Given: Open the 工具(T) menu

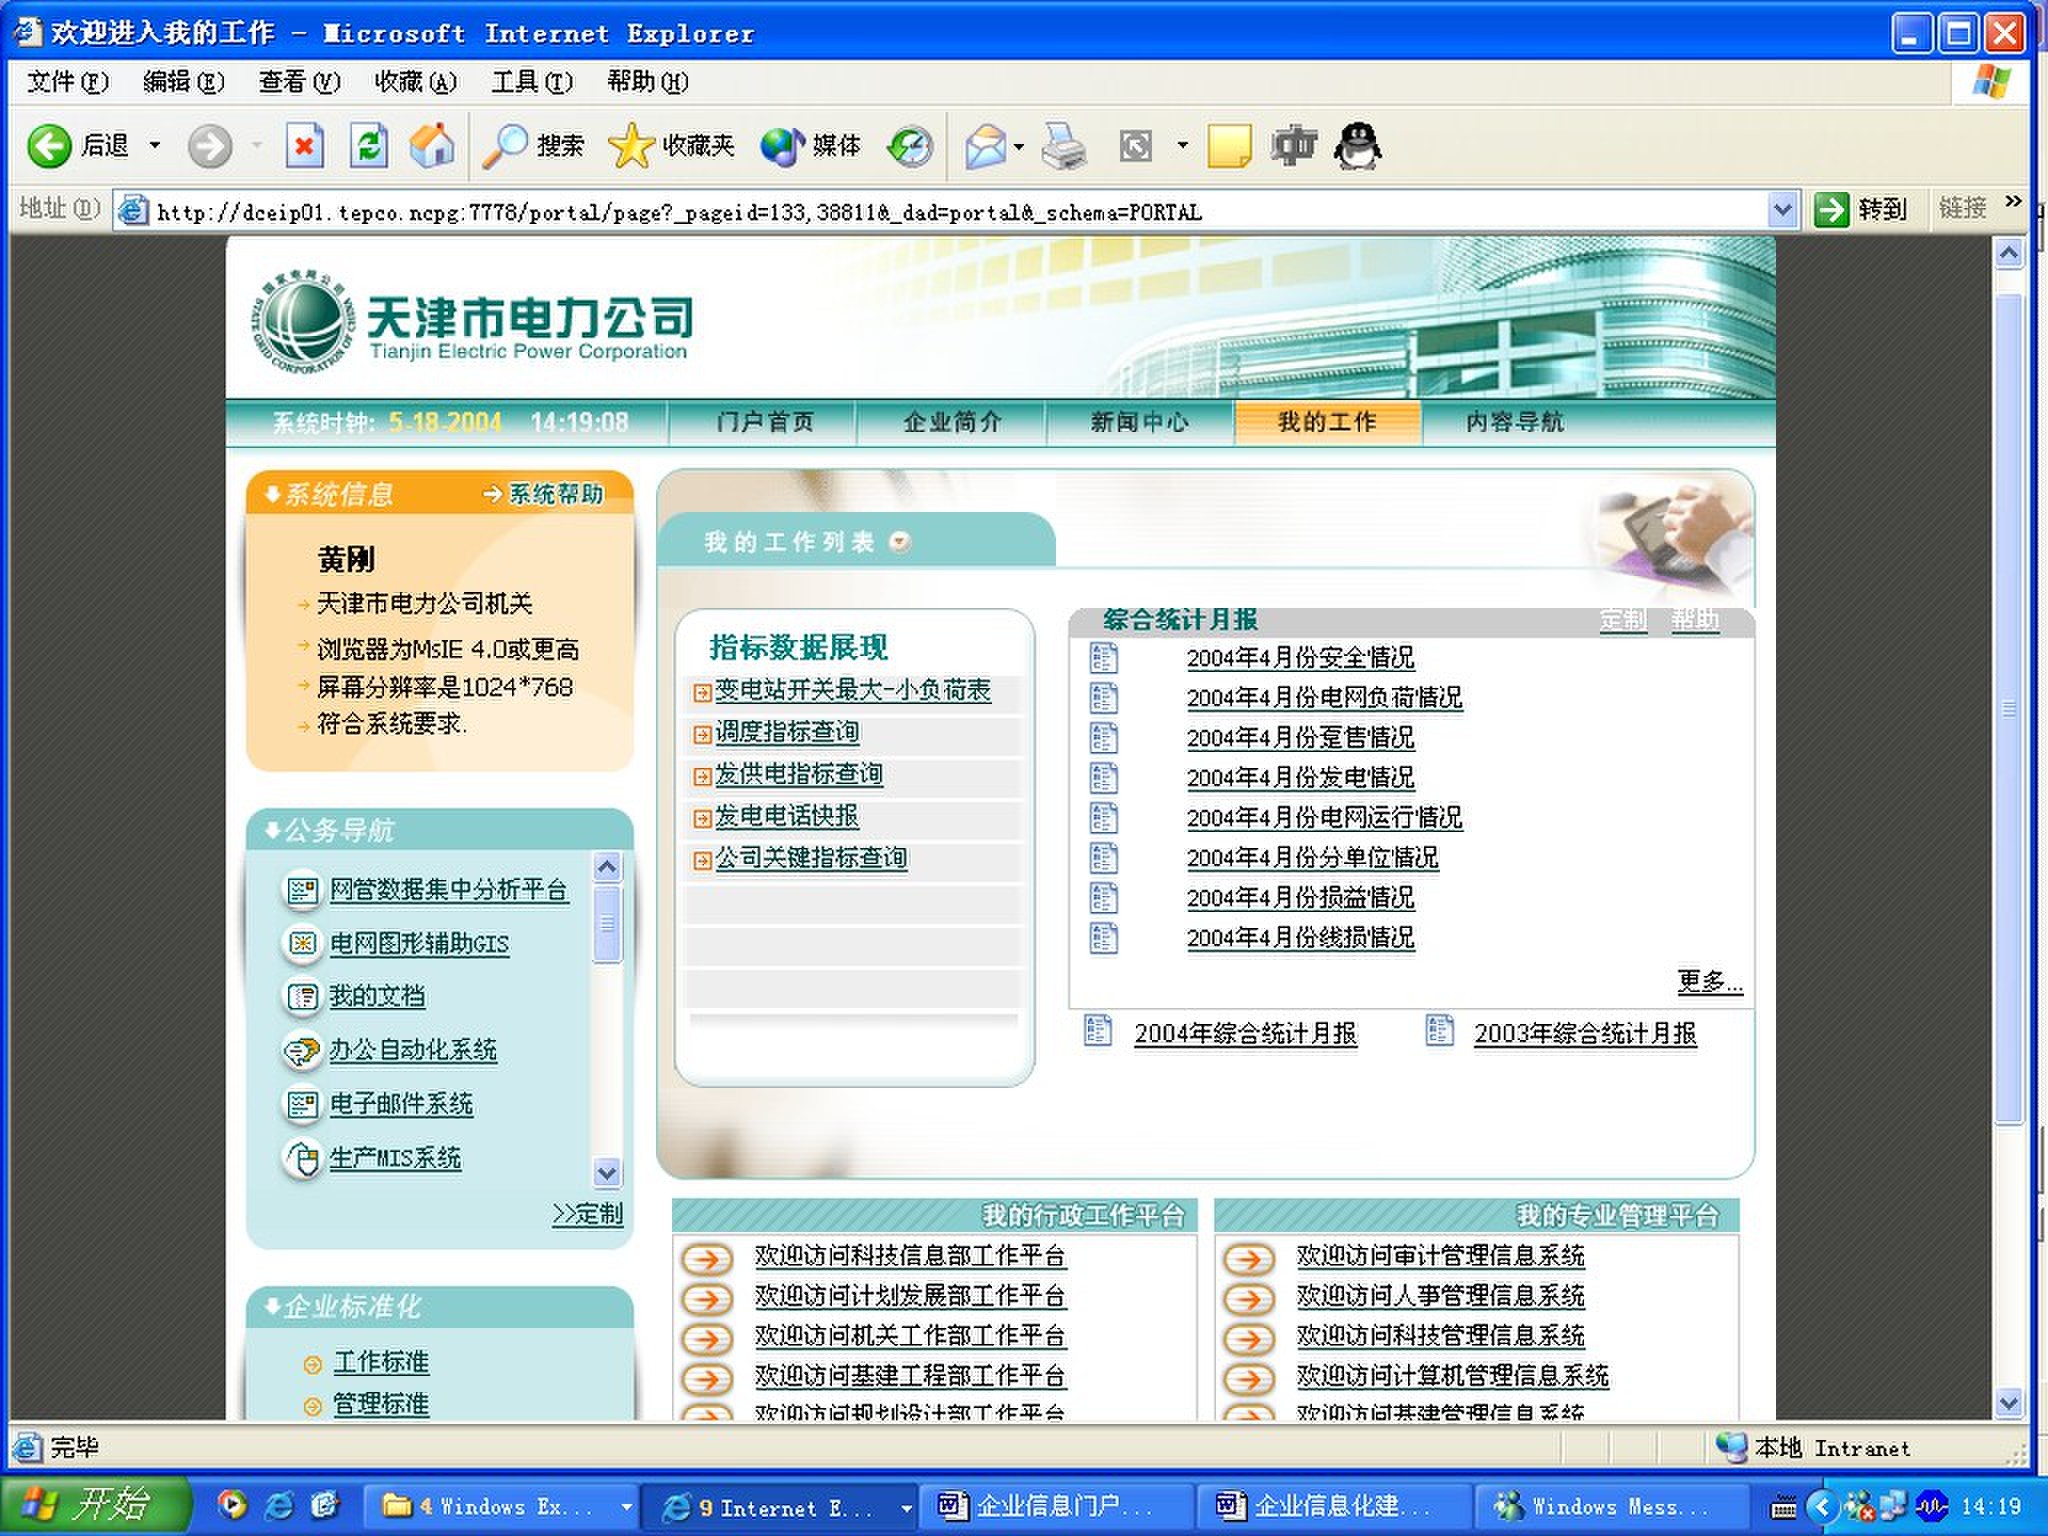Looking at the screenshot, I should (531, 82).
